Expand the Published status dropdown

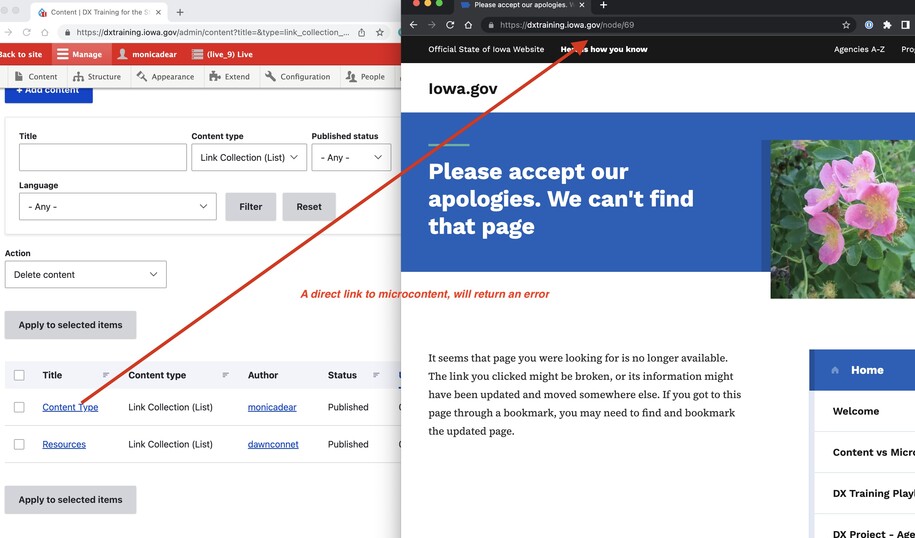click(x=350, y=157)
